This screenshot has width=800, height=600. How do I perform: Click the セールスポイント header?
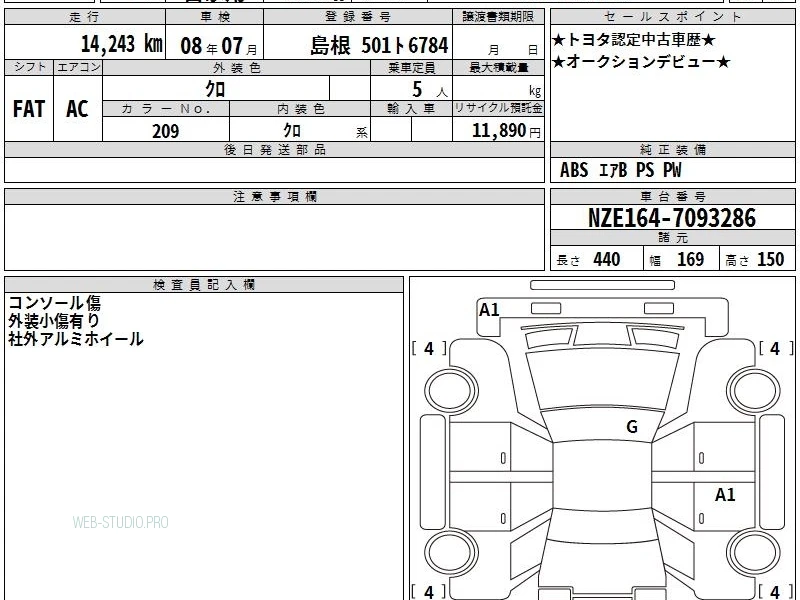tap(672, 17)
